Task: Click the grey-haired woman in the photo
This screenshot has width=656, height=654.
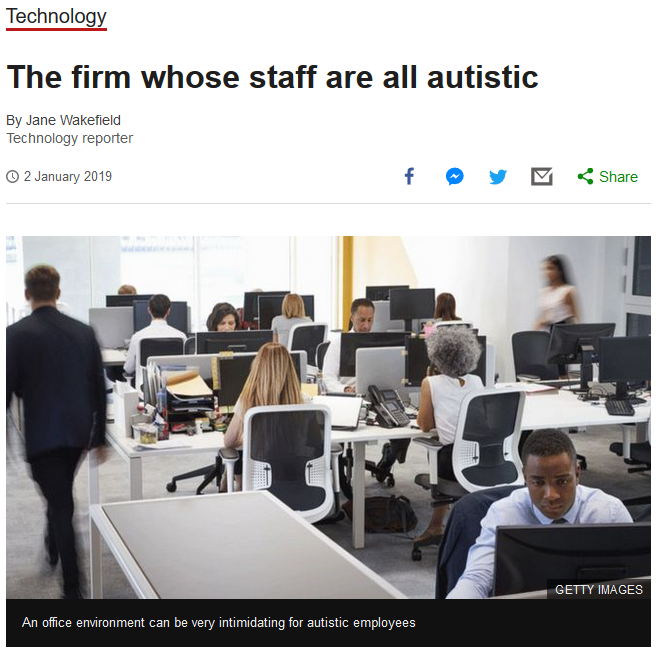Action: pos(452,393)
